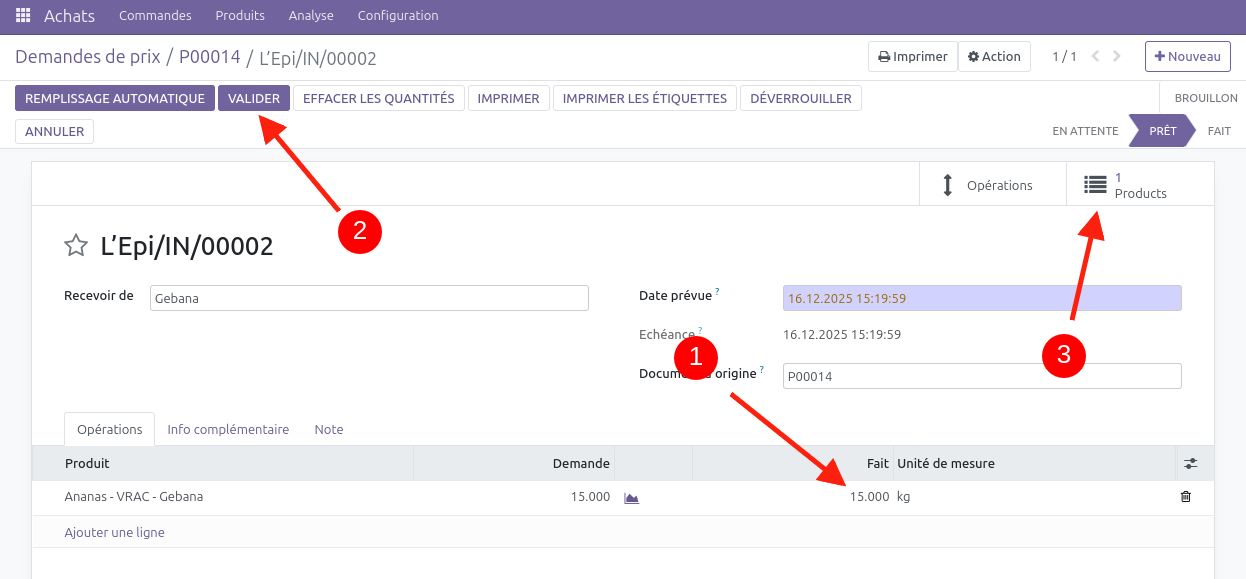Go to previous record arrow
The width and height of the screenshot is (1246, 579).
click(1096, 57)
